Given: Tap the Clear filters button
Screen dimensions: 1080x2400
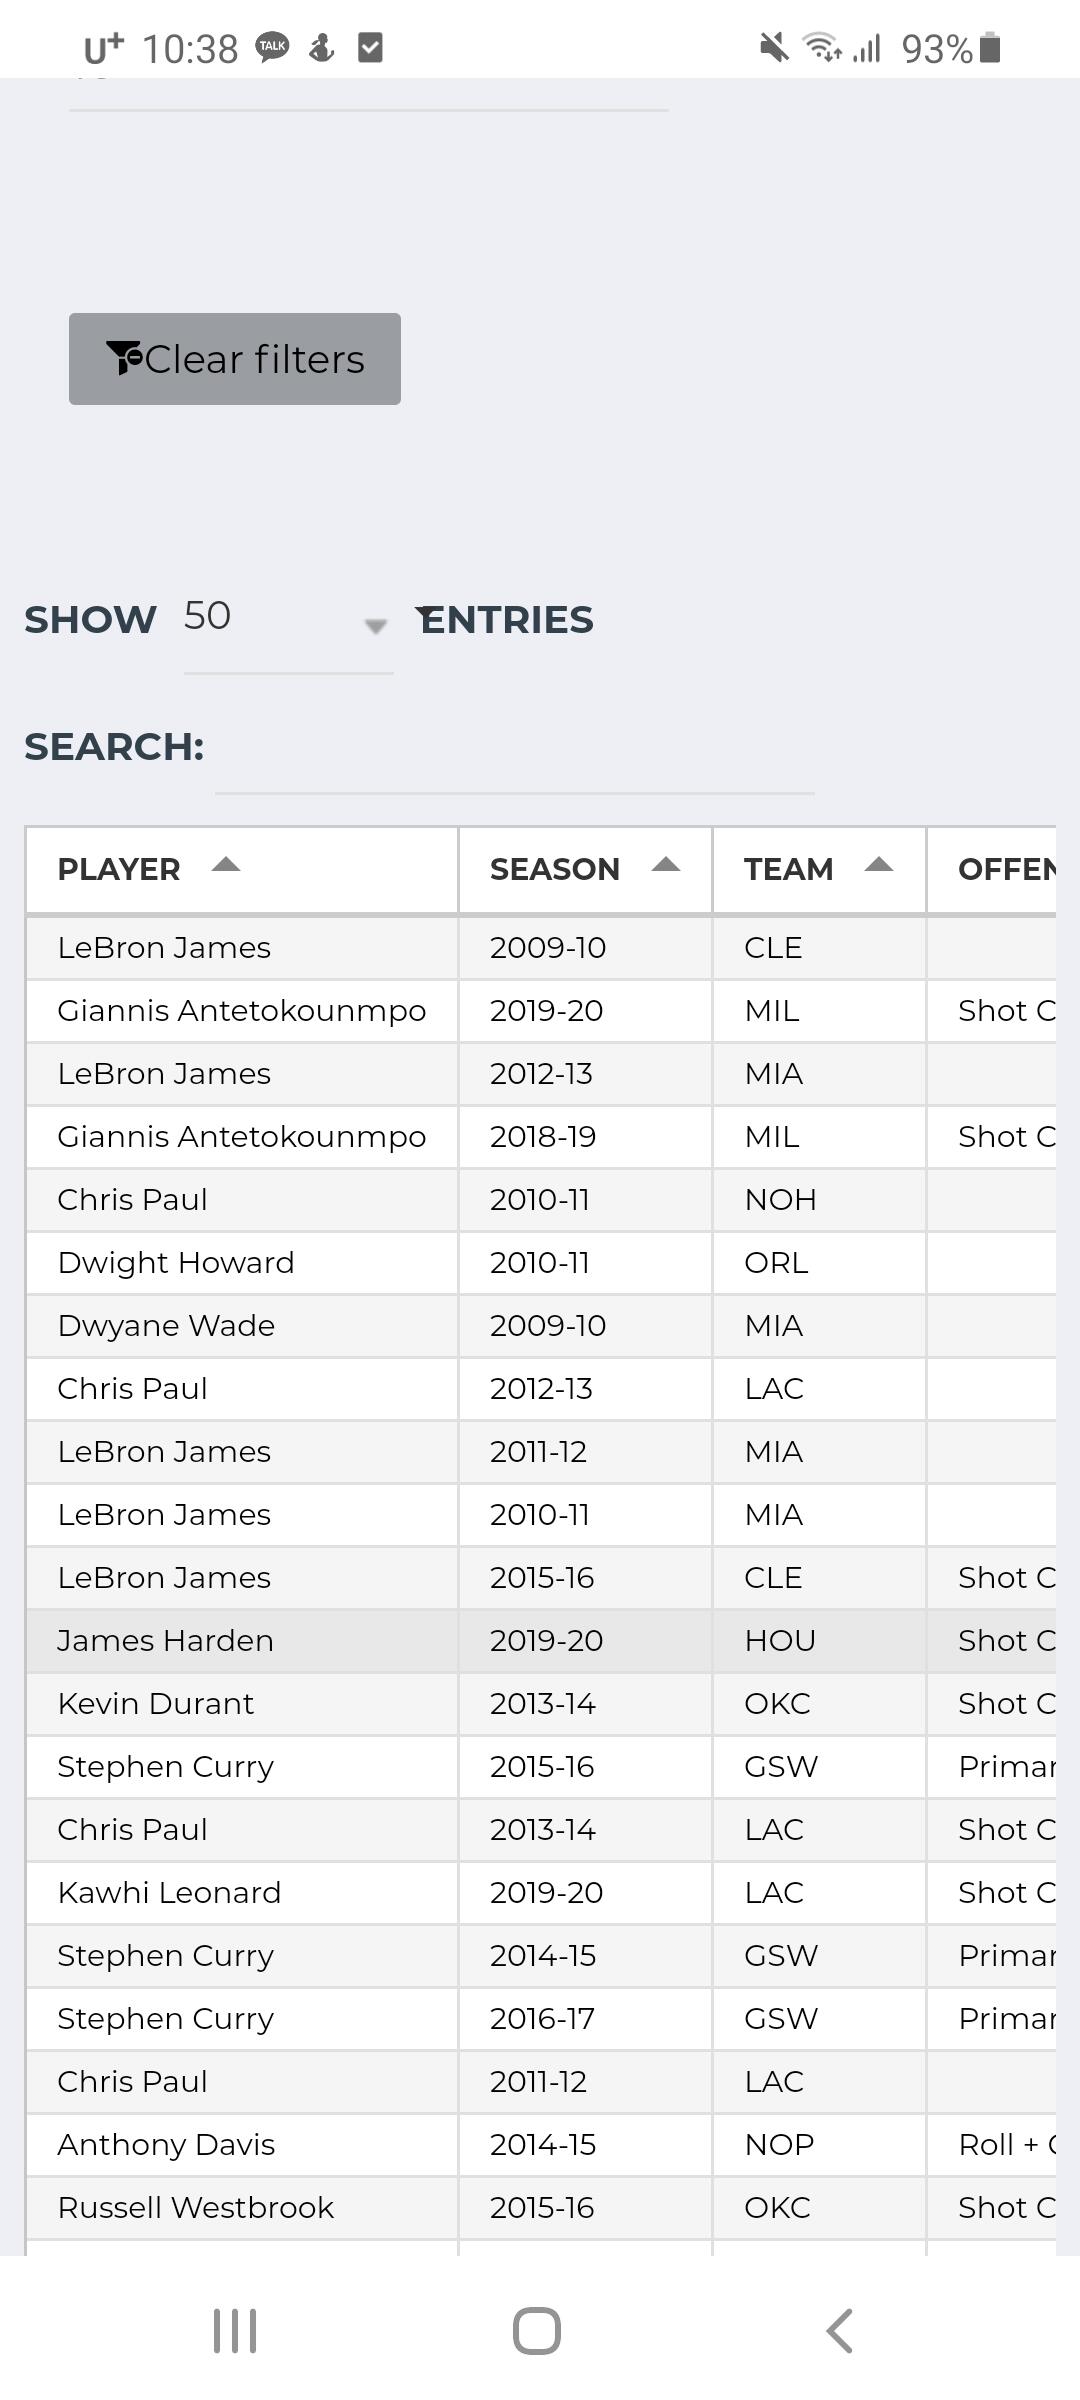Looking at the screenshot, I should pos(235,359).
